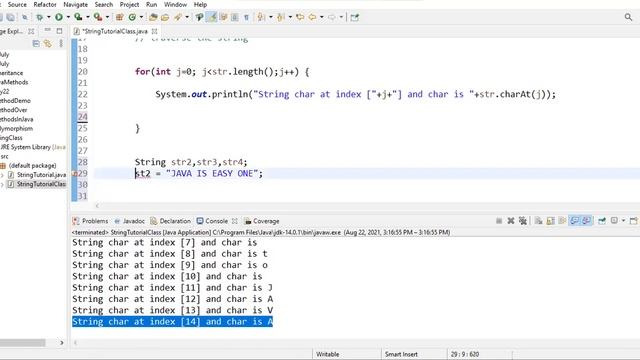640x360 pixels.
Task: Open the Source menu
Action: 17,4
